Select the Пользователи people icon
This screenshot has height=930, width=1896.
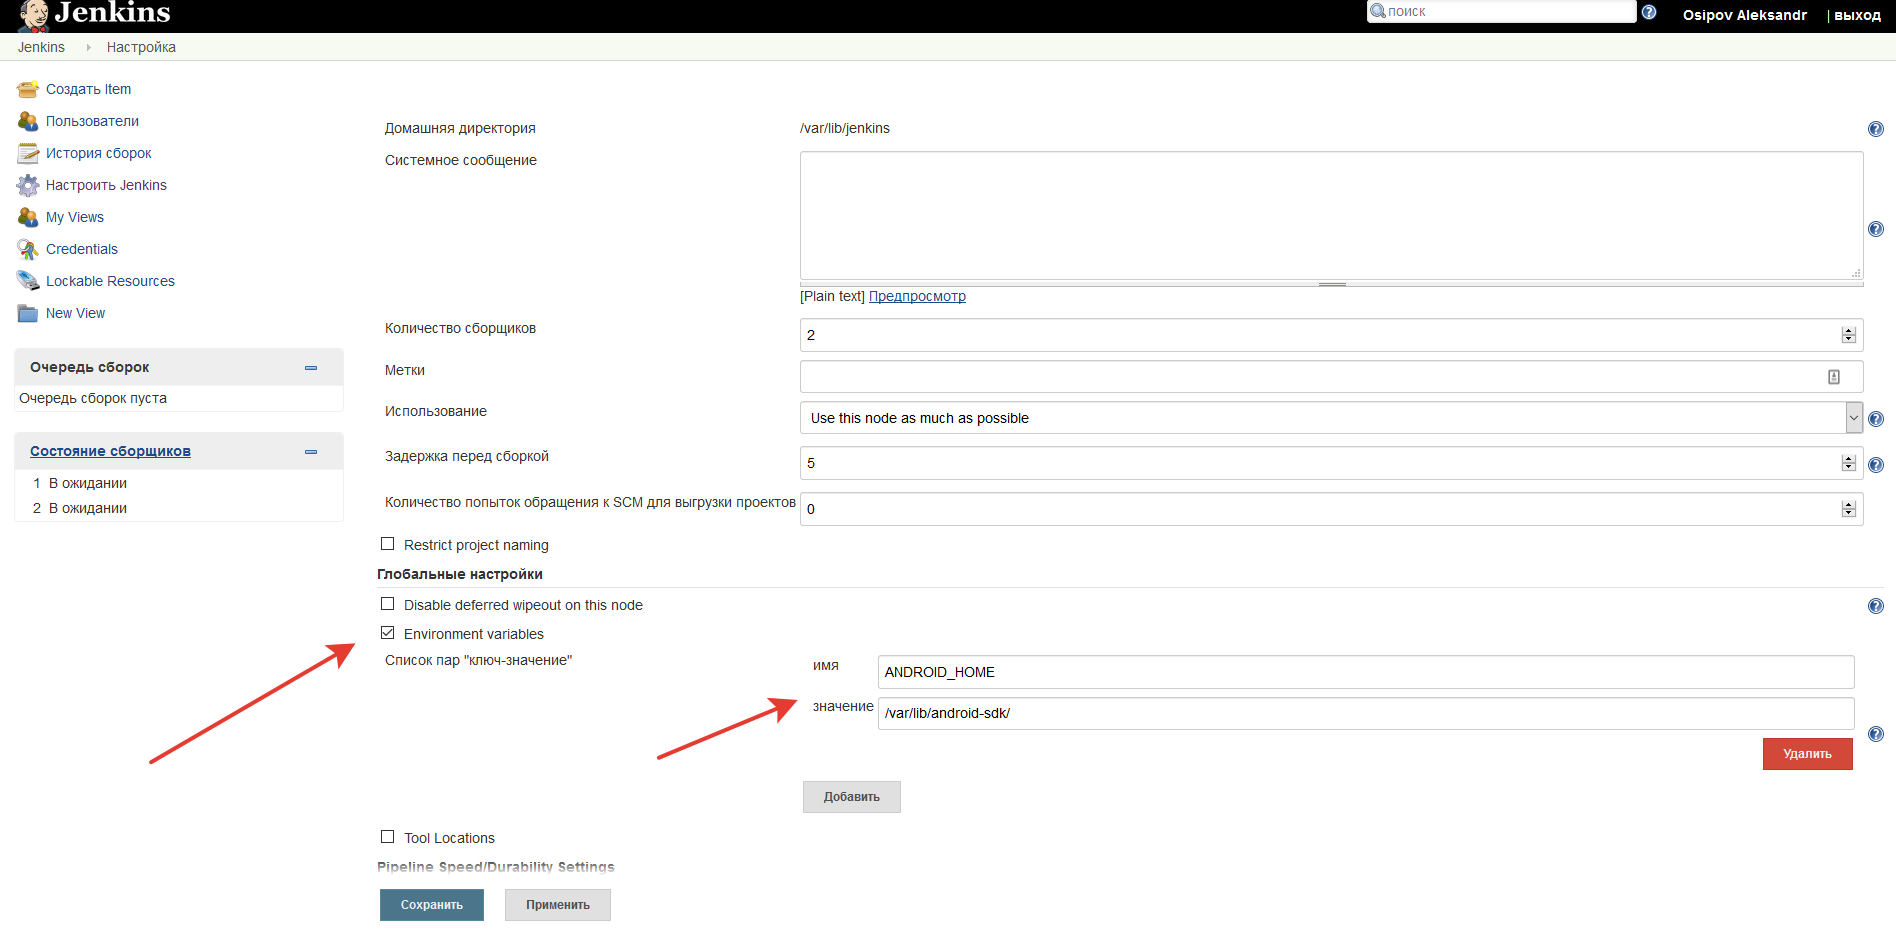coord(27,120)
